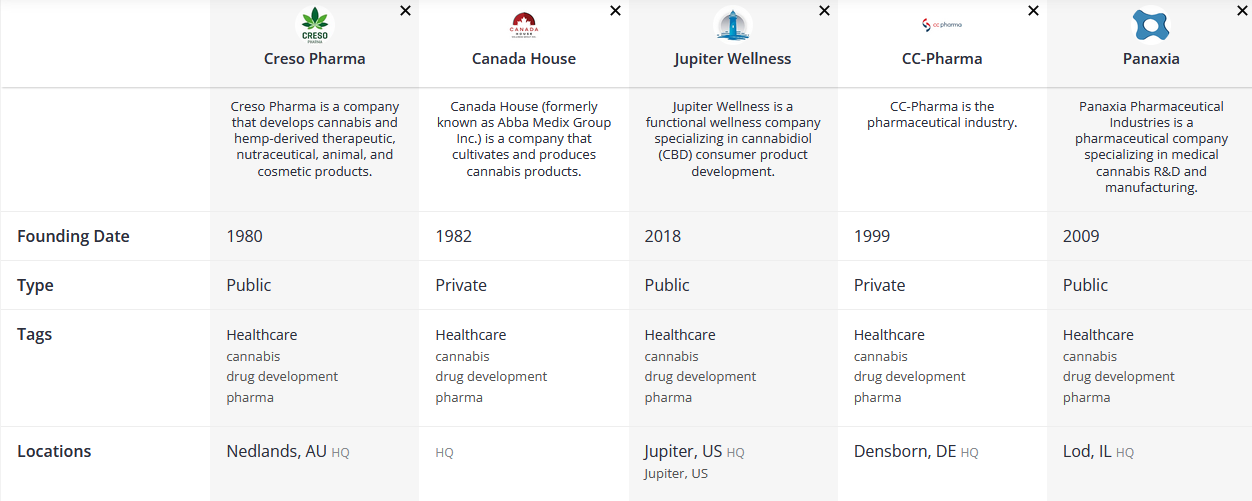This screenshot has width=1252, height=501.
Task: Open the Panaxia company name link
Action: point(1151,59)
